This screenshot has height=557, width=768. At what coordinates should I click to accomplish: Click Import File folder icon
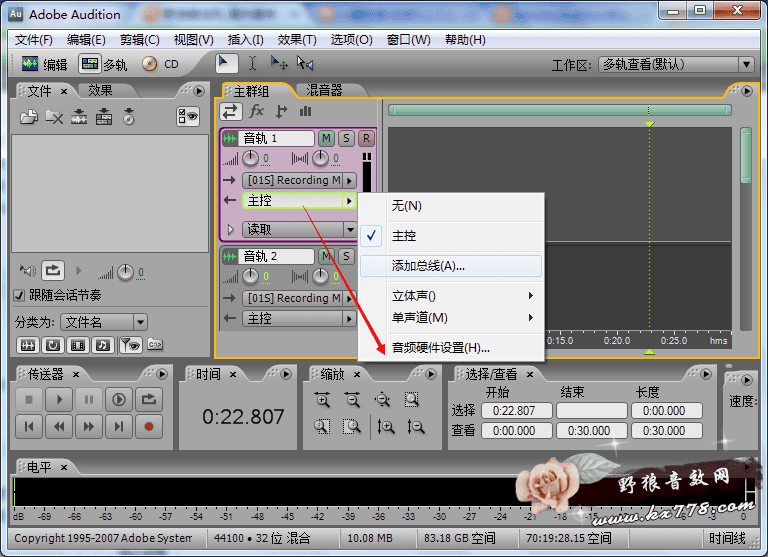[x=29, y=117]
